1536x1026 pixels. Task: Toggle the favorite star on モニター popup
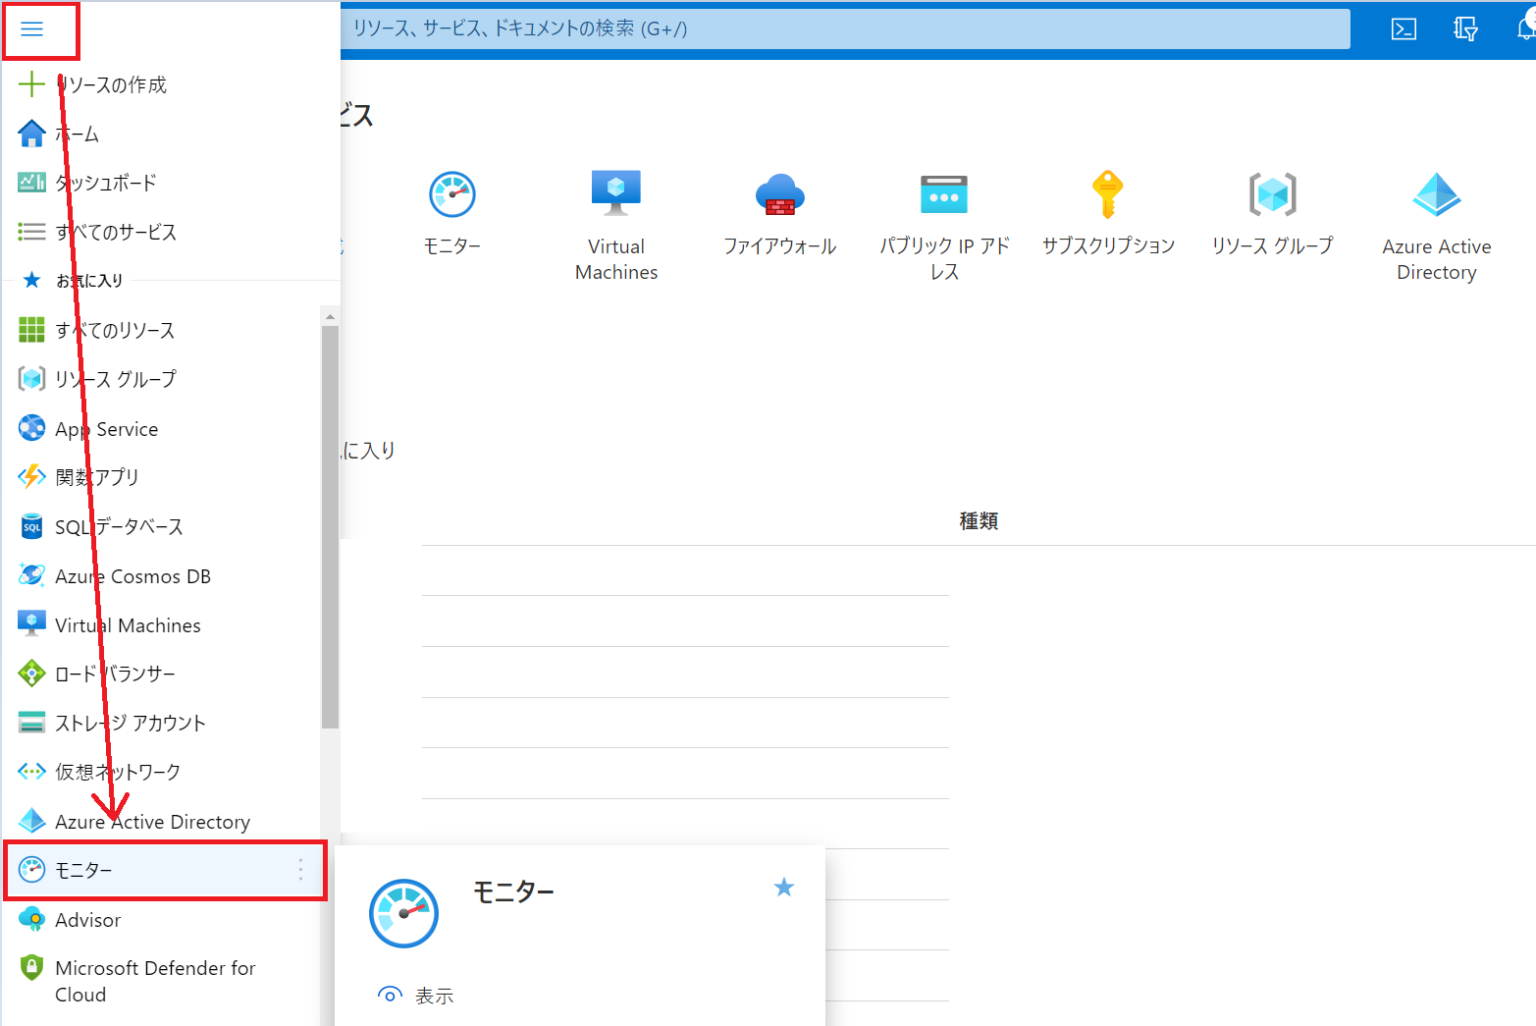click(x=784, y=887)
